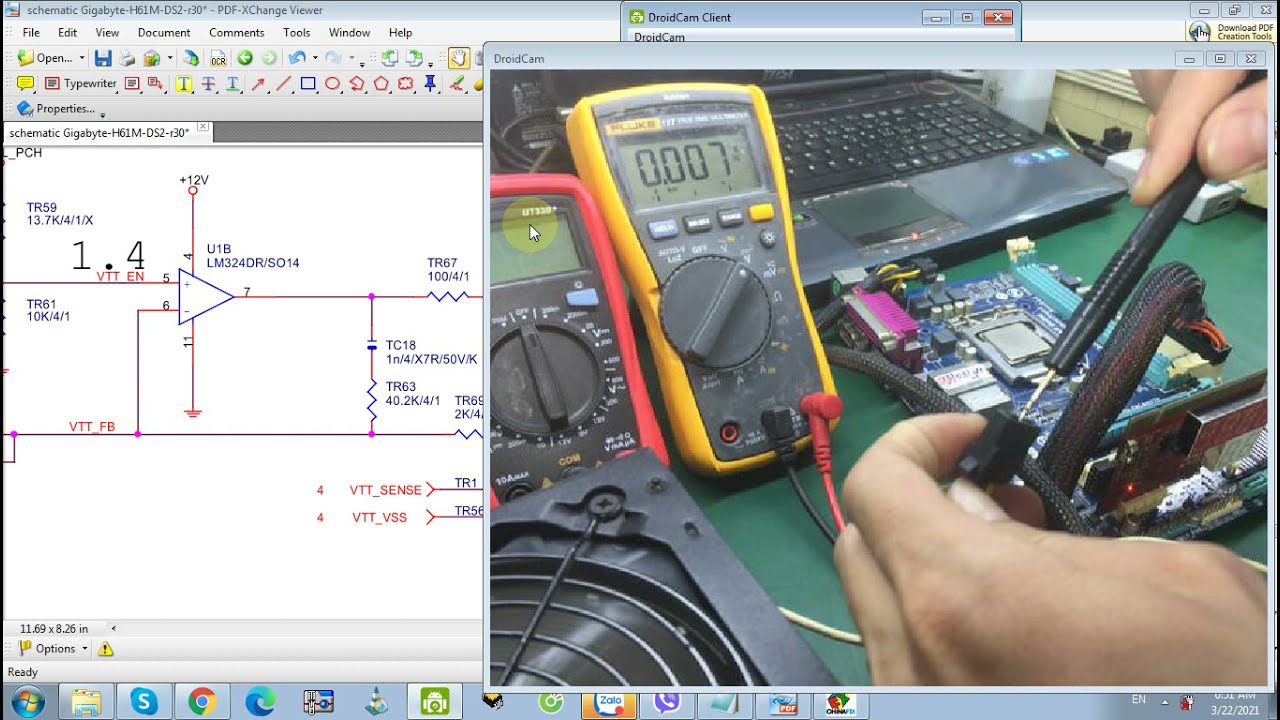Choose the Strikeout Text tool

(x=209, y=84)
